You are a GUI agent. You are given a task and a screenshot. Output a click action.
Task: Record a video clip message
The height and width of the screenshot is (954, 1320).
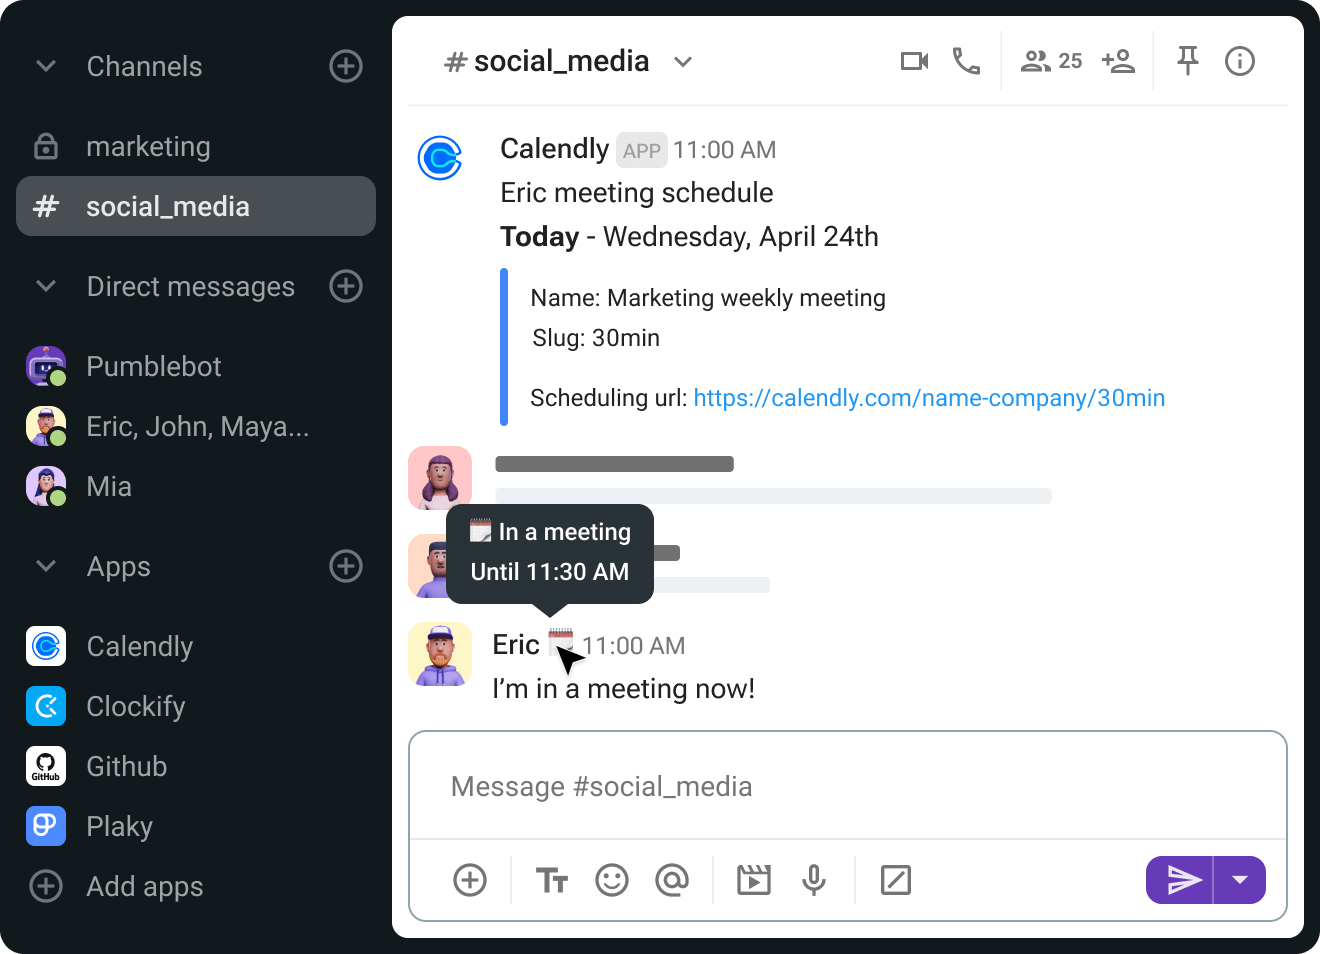tap(754, 880)
